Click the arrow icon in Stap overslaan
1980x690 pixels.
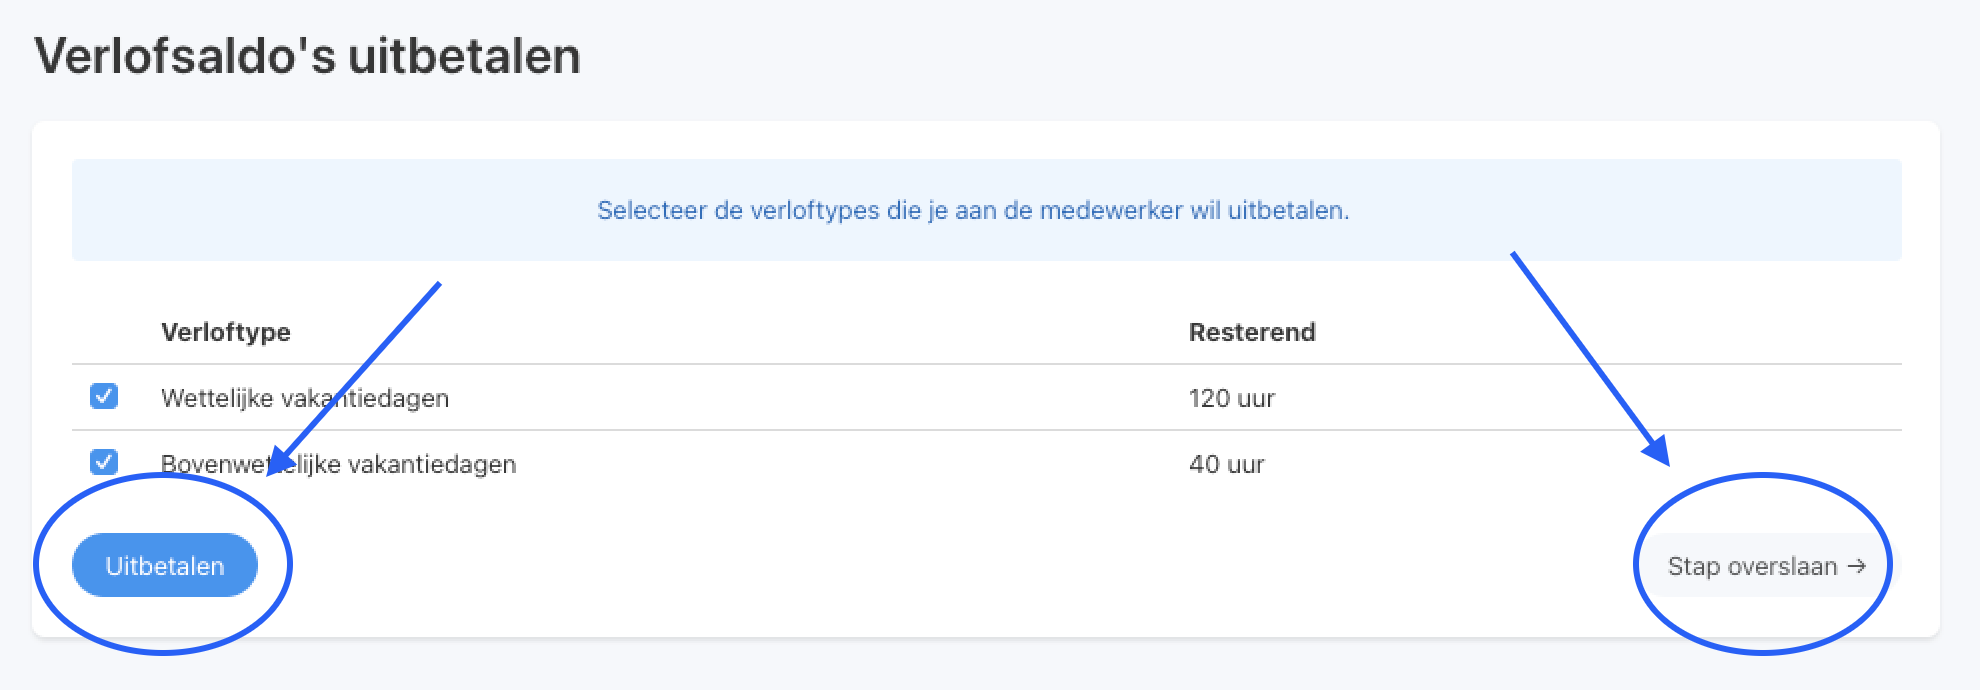point(1857,566)
